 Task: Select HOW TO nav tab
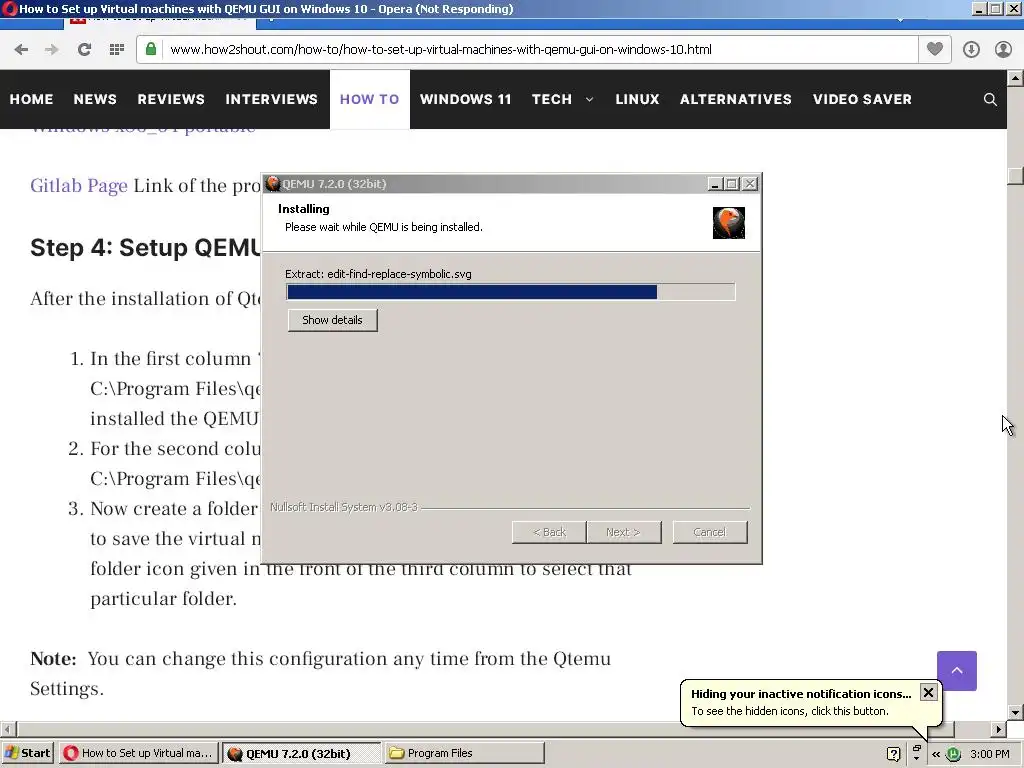[370, 99]
